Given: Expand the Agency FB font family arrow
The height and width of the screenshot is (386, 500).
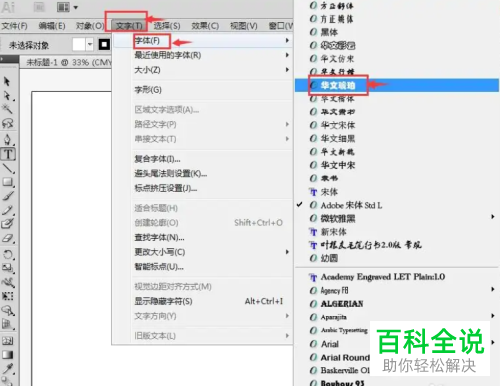Looking at the screenshot, I should point(492,289).
